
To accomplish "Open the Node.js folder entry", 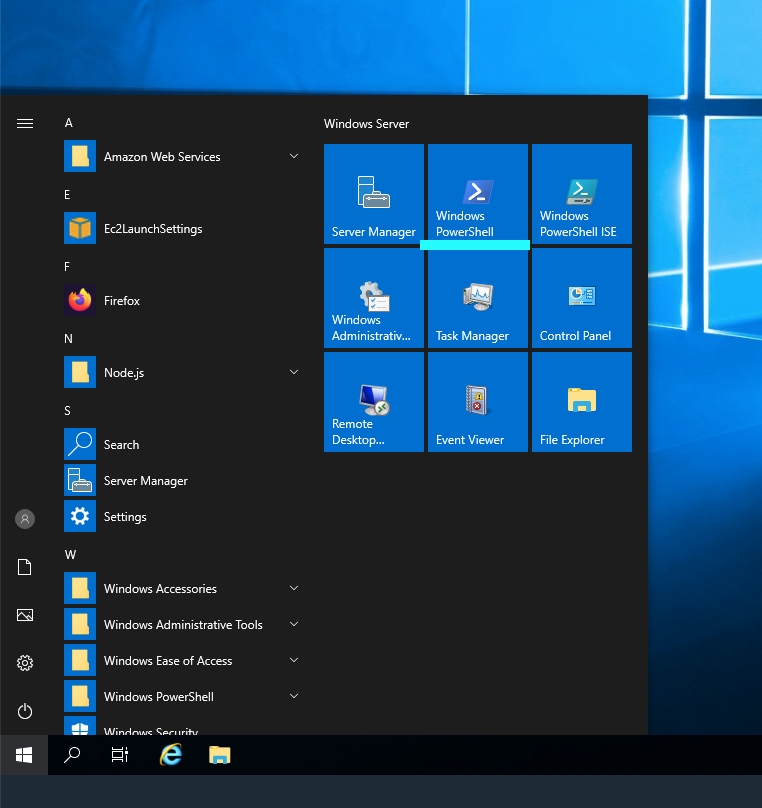I will tap(183, 372).
